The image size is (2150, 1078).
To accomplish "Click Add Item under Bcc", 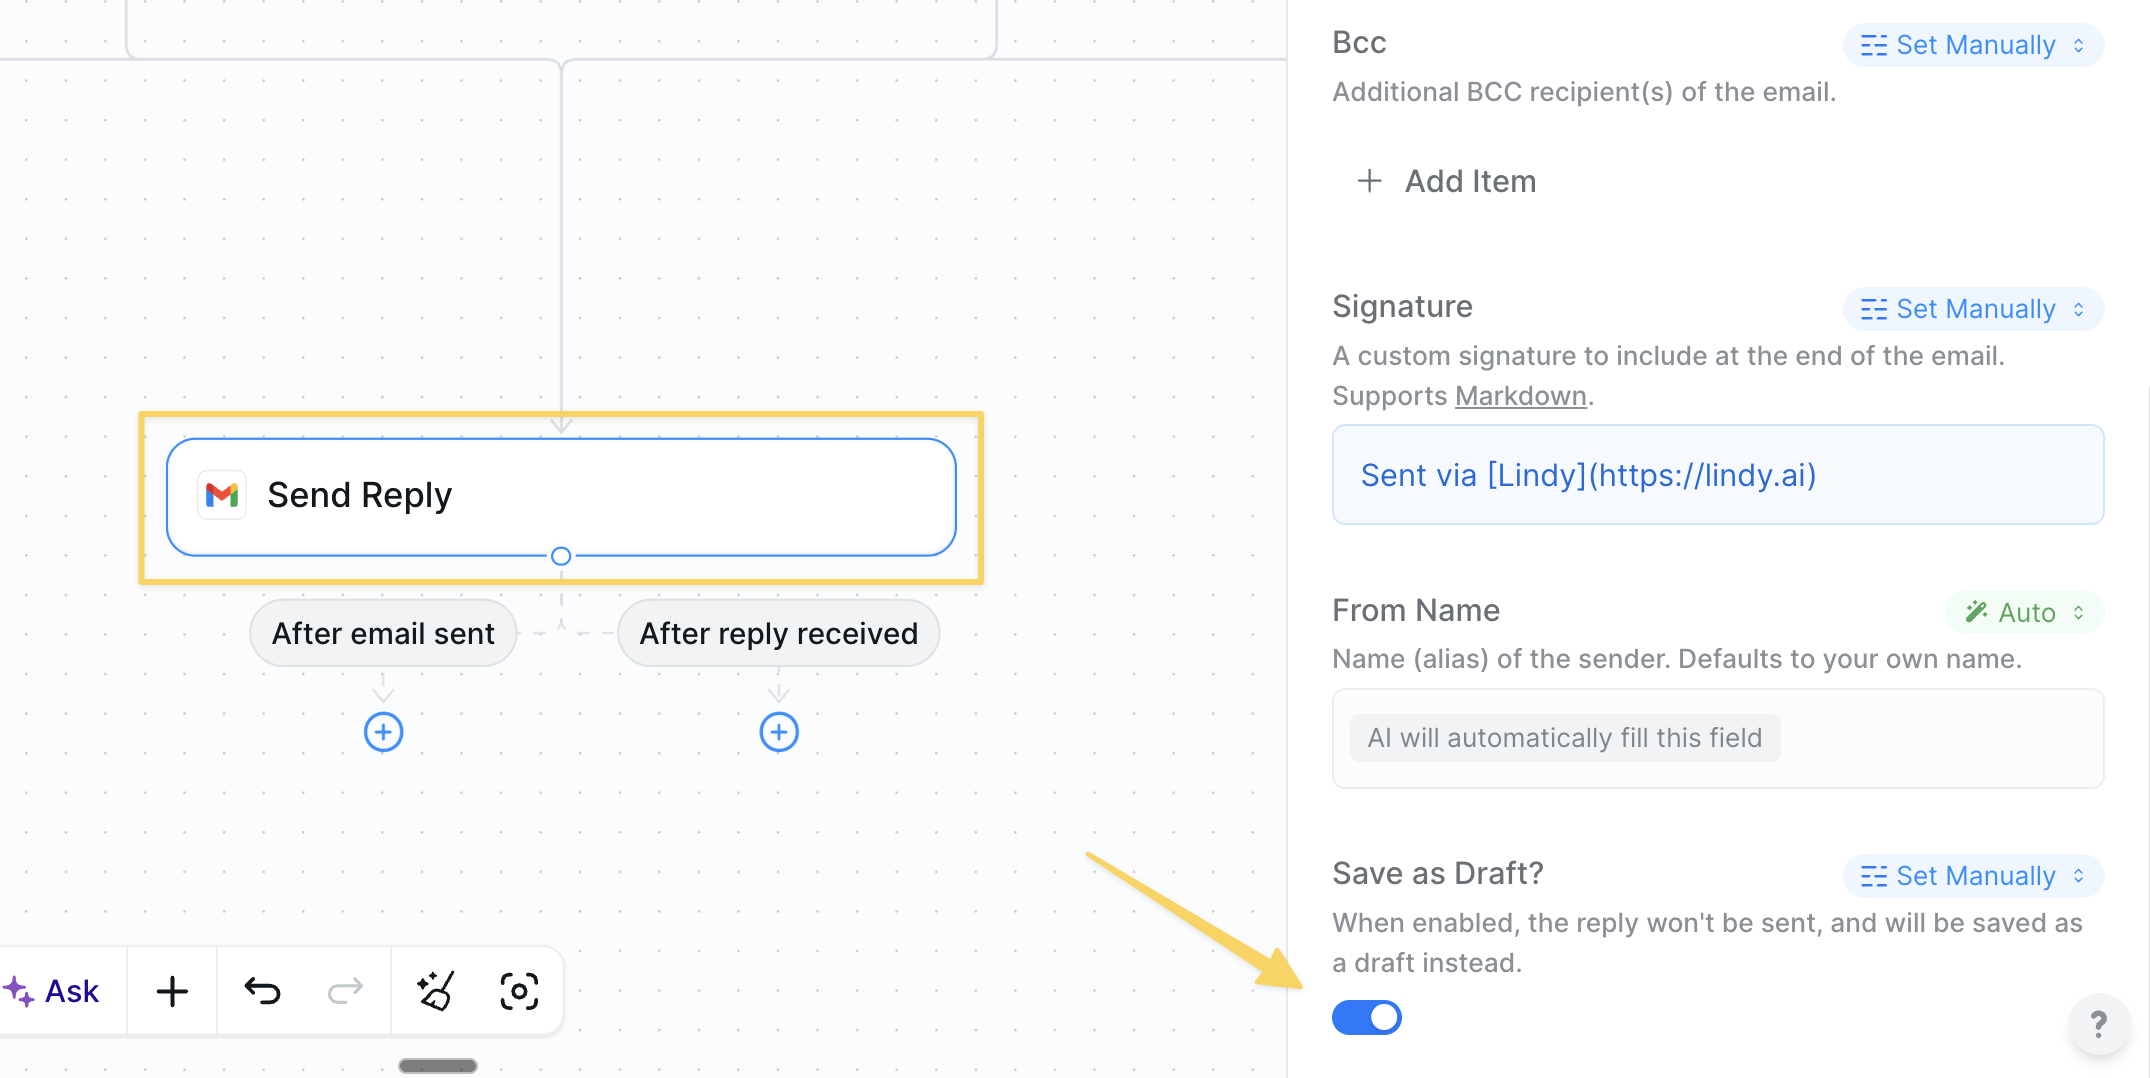I will coord(1446,181).
